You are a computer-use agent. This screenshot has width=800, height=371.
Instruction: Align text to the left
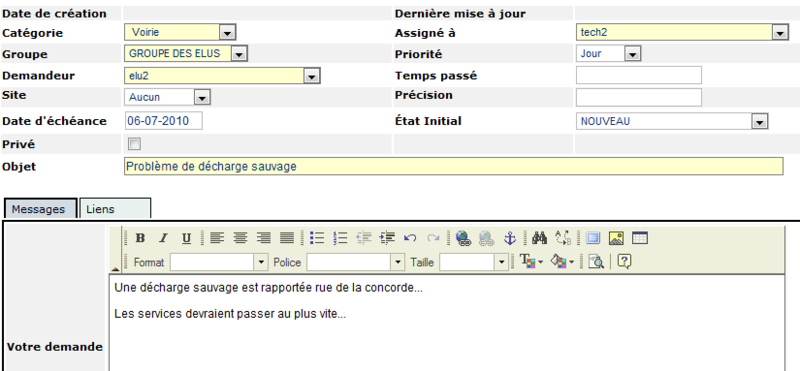[217, 238]
